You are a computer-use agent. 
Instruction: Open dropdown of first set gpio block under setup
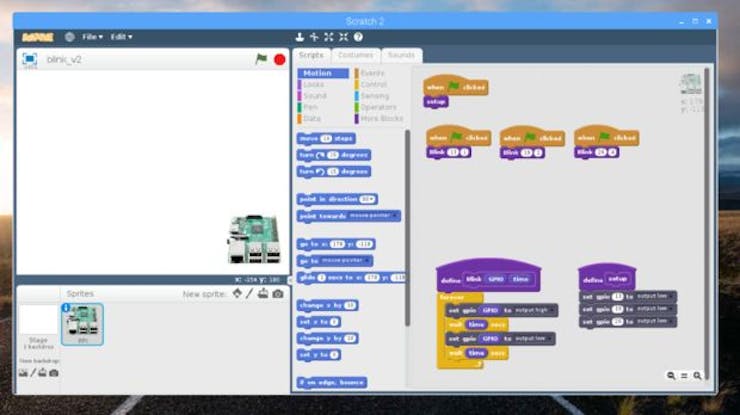670,296
